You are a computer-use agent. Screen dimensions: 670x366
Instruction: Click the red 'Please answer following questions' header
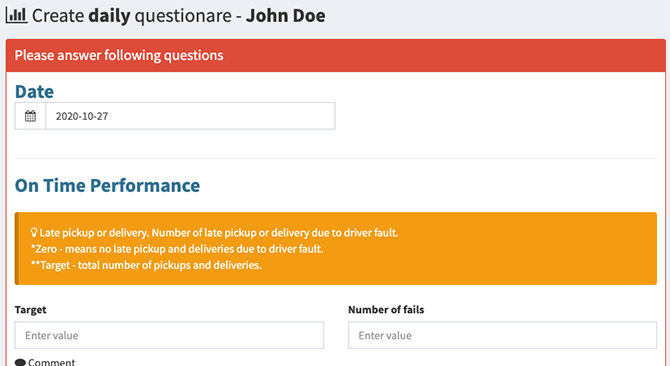(x=336, y=56)
